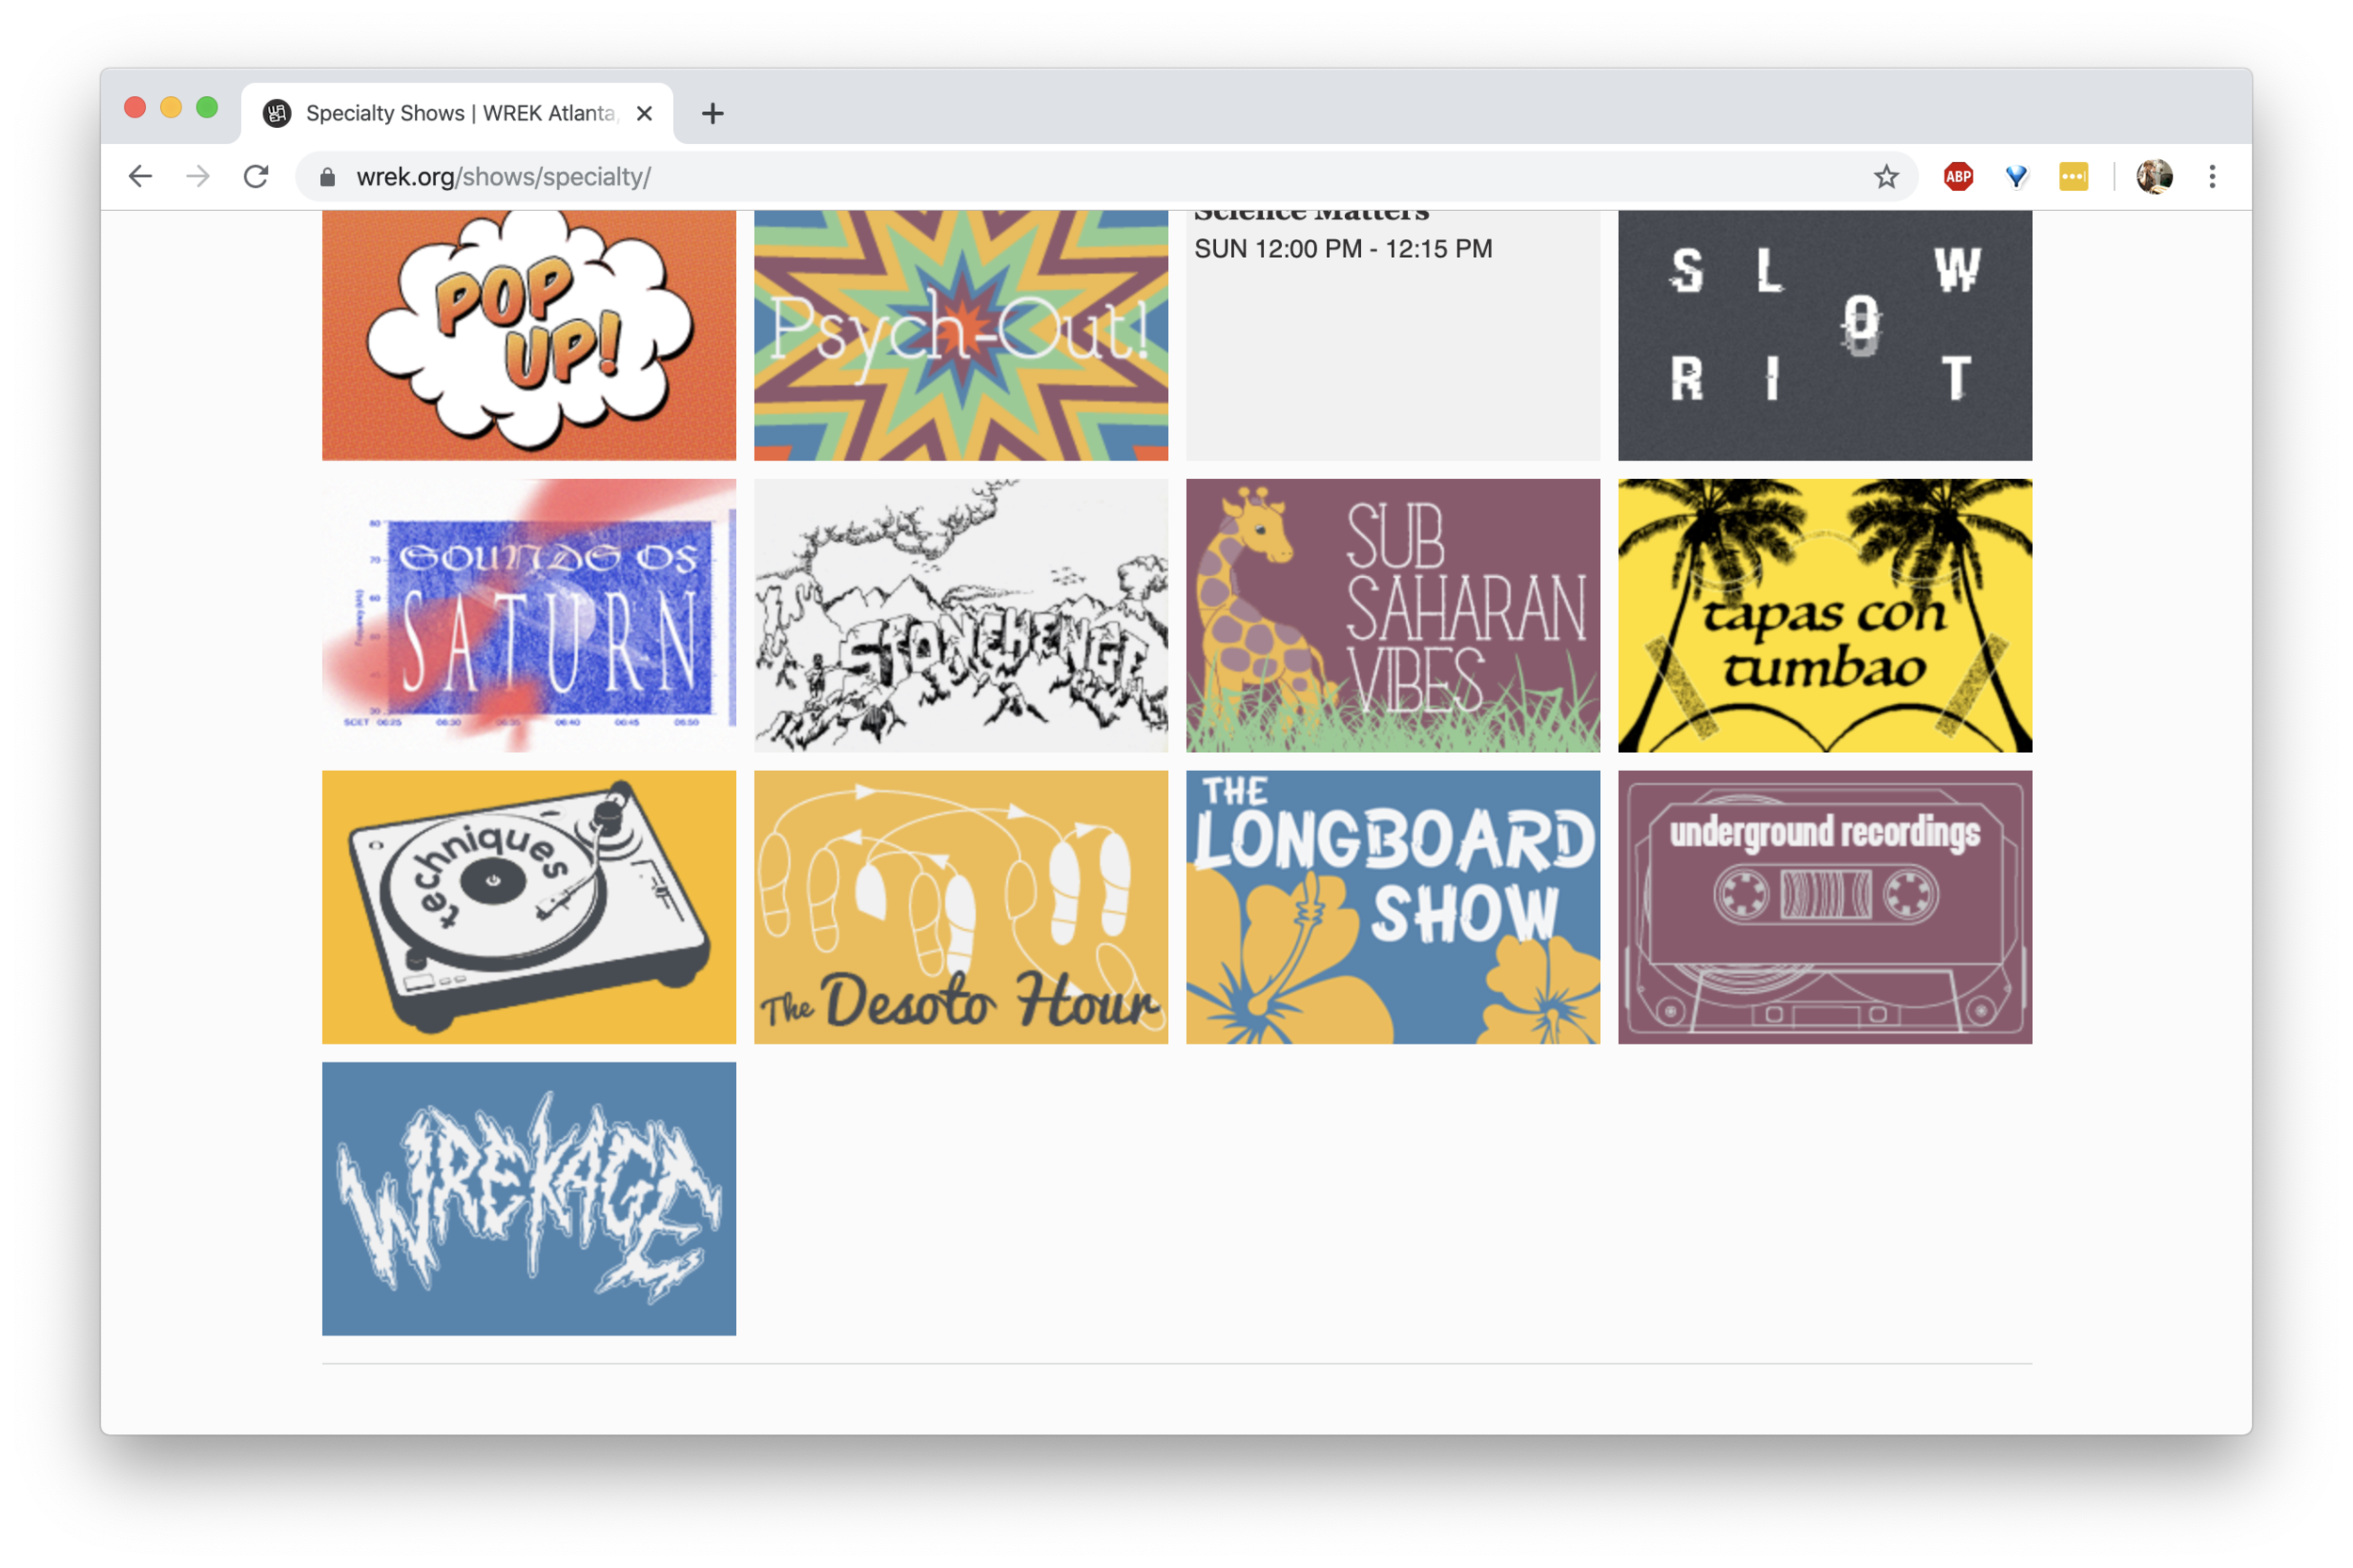
Task: Navigate back using the back arrow
Action: 140,176
